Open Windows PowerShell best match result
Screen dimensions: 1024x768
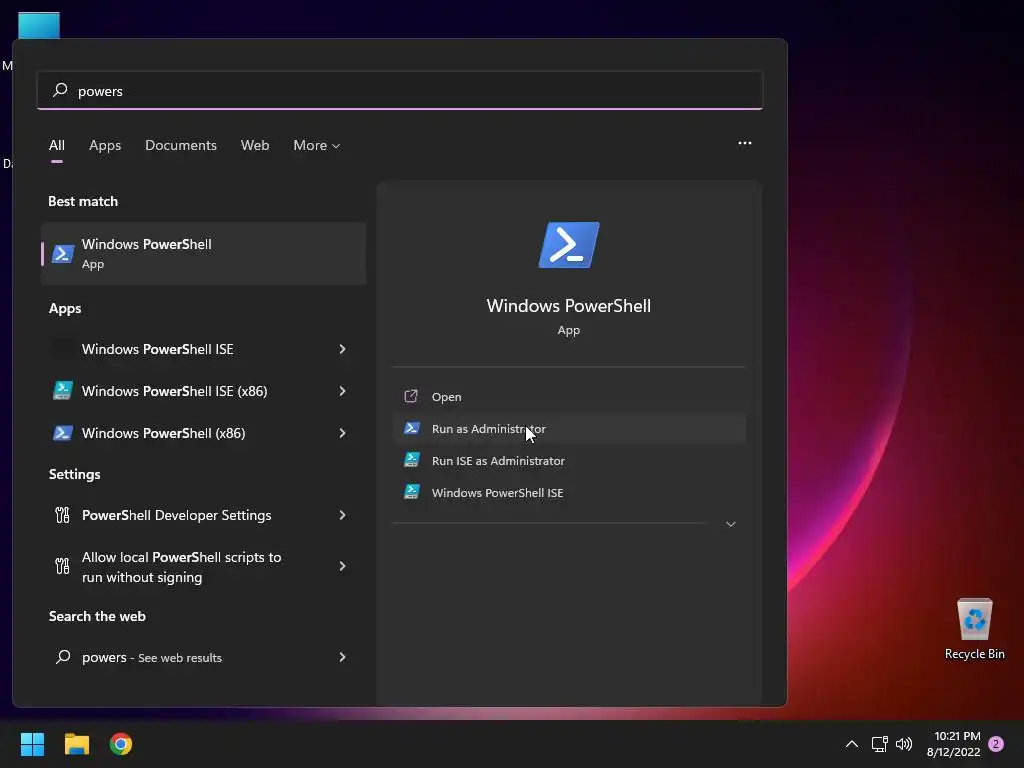[203, 253]
